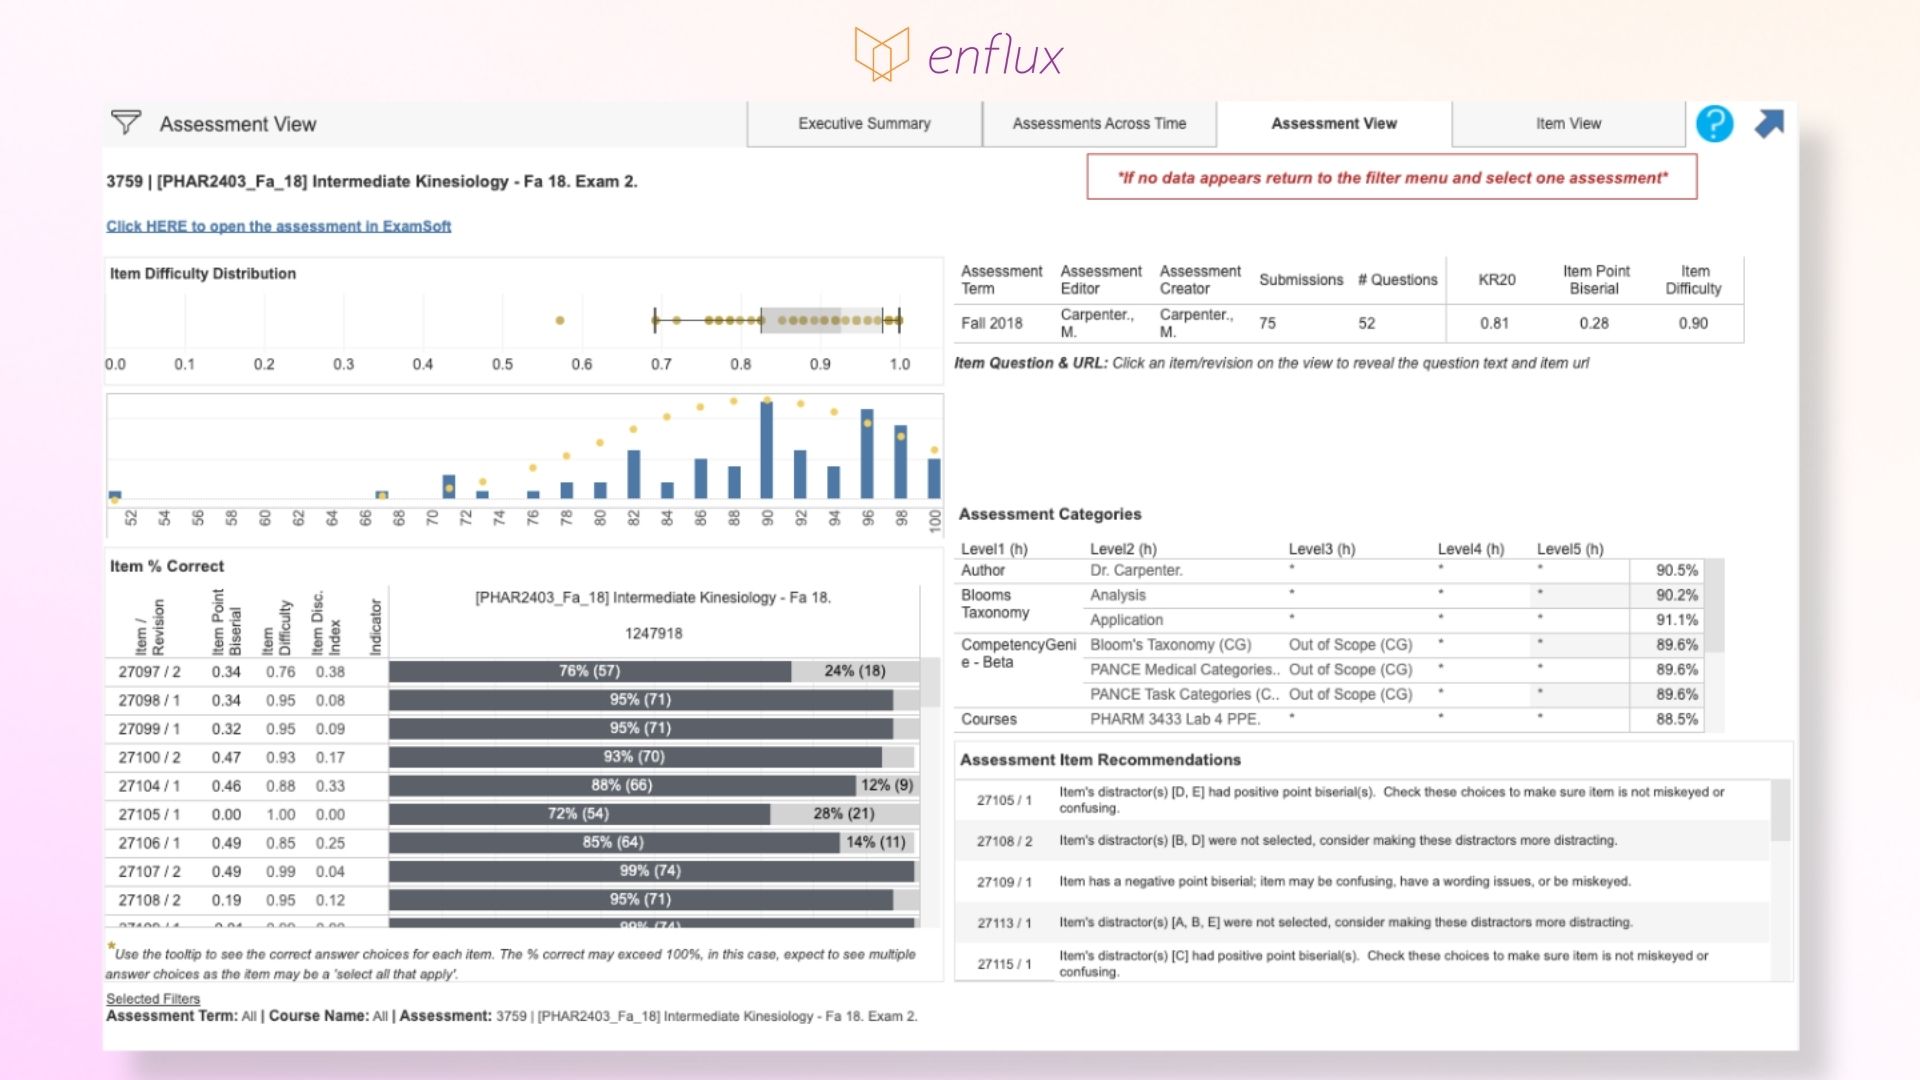Open the filter menu via funnel icon
This screenshot has width=1920, height=1080.
125,122
